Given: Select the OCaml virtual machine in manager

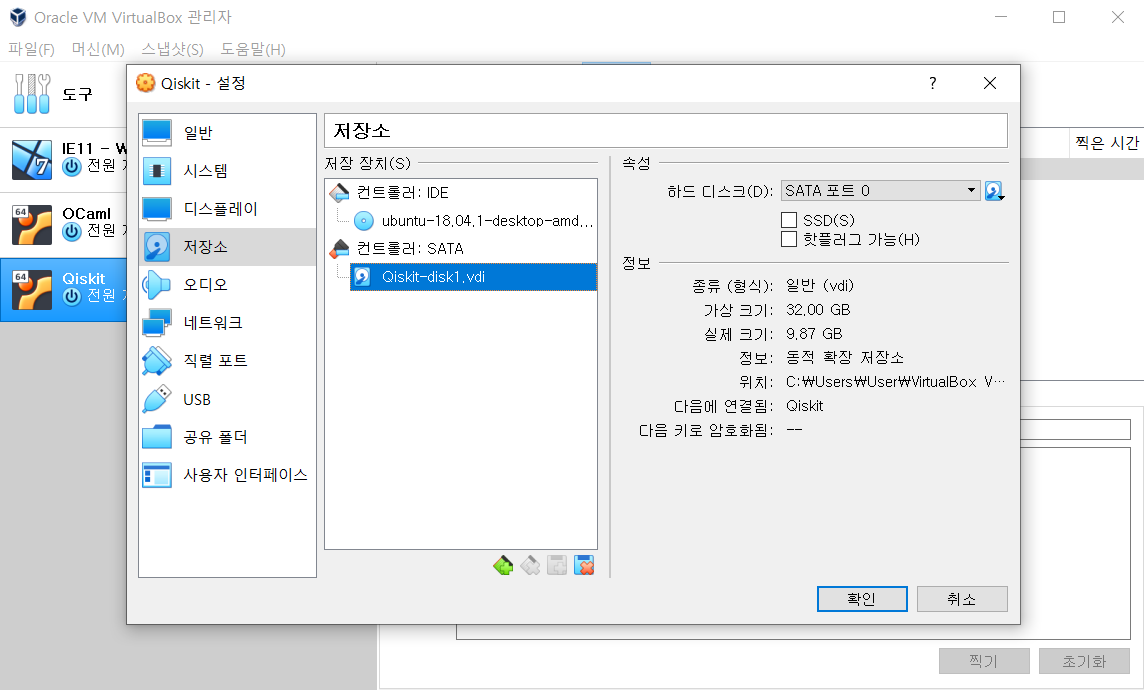Looking at the screenshot, I should pyautogui.click(x=64, y=225).
